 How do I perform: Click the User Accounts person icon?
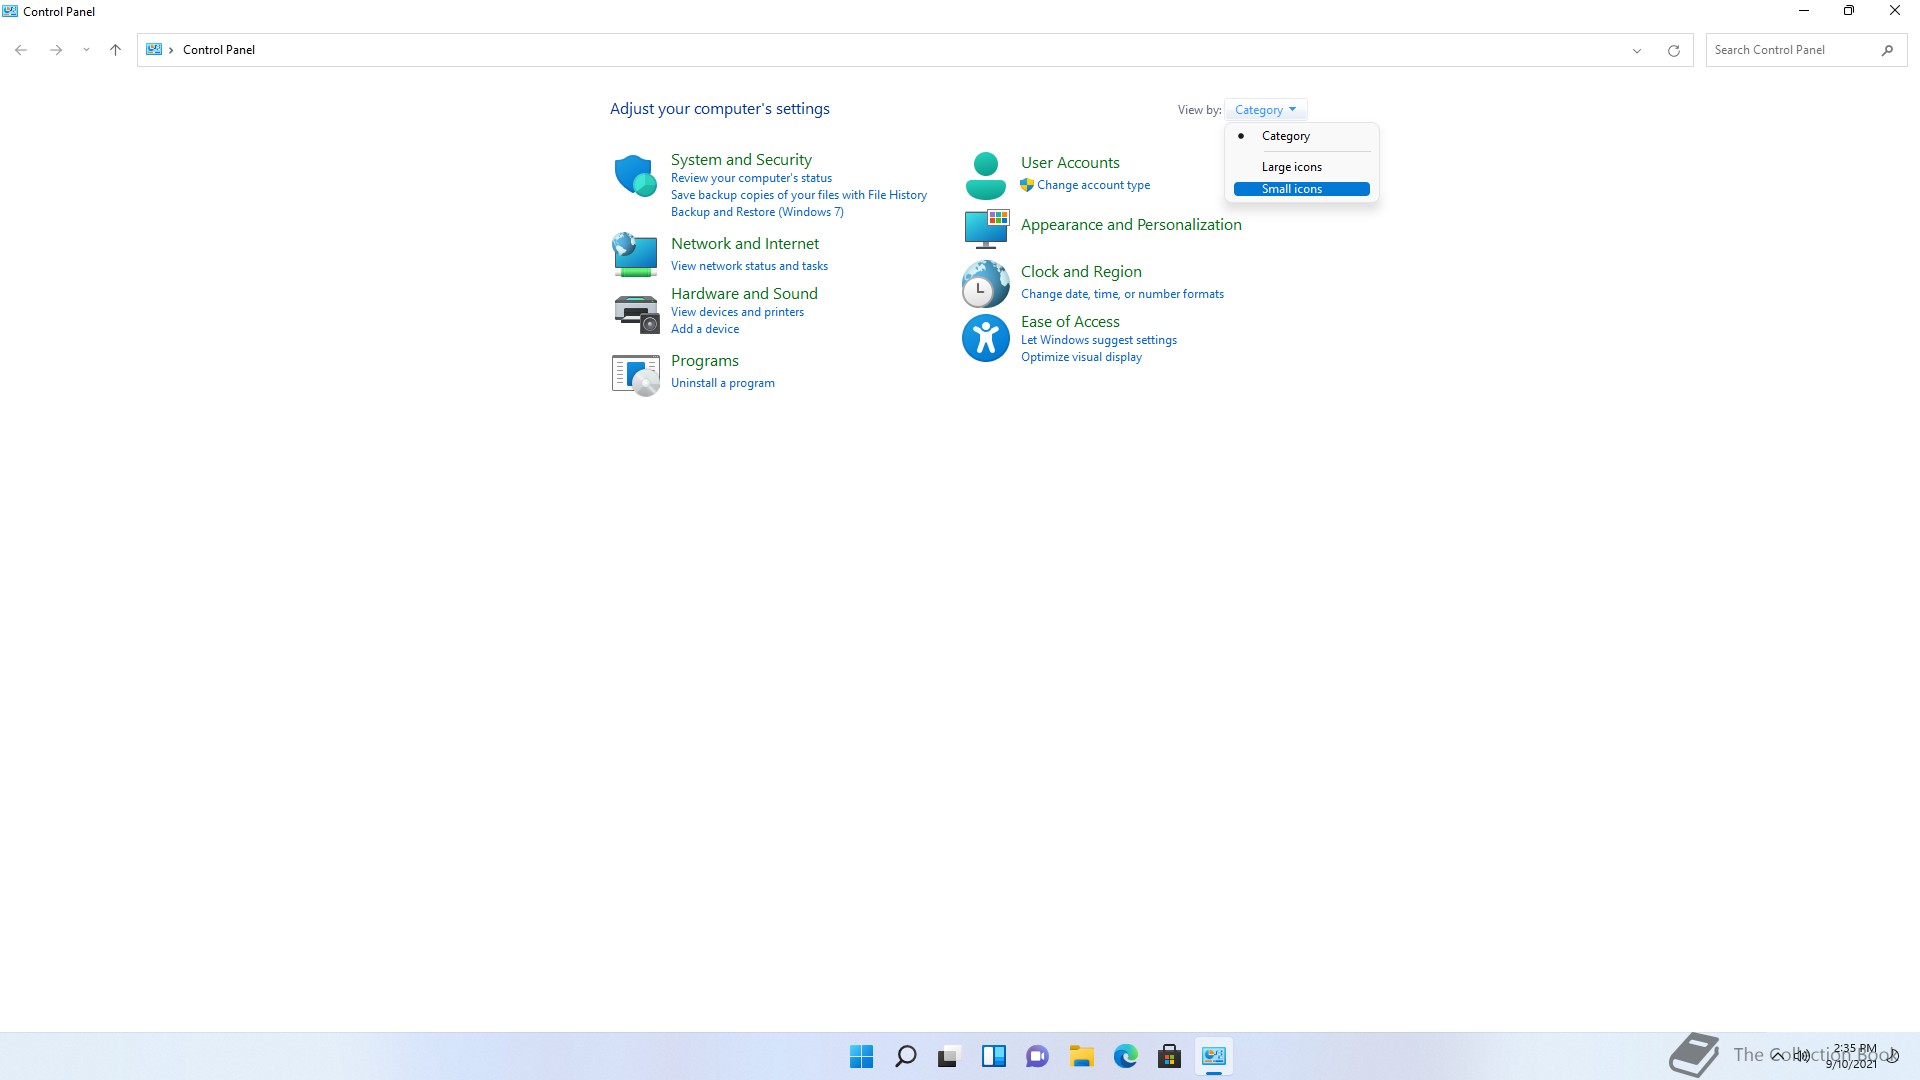click(985, 175)
